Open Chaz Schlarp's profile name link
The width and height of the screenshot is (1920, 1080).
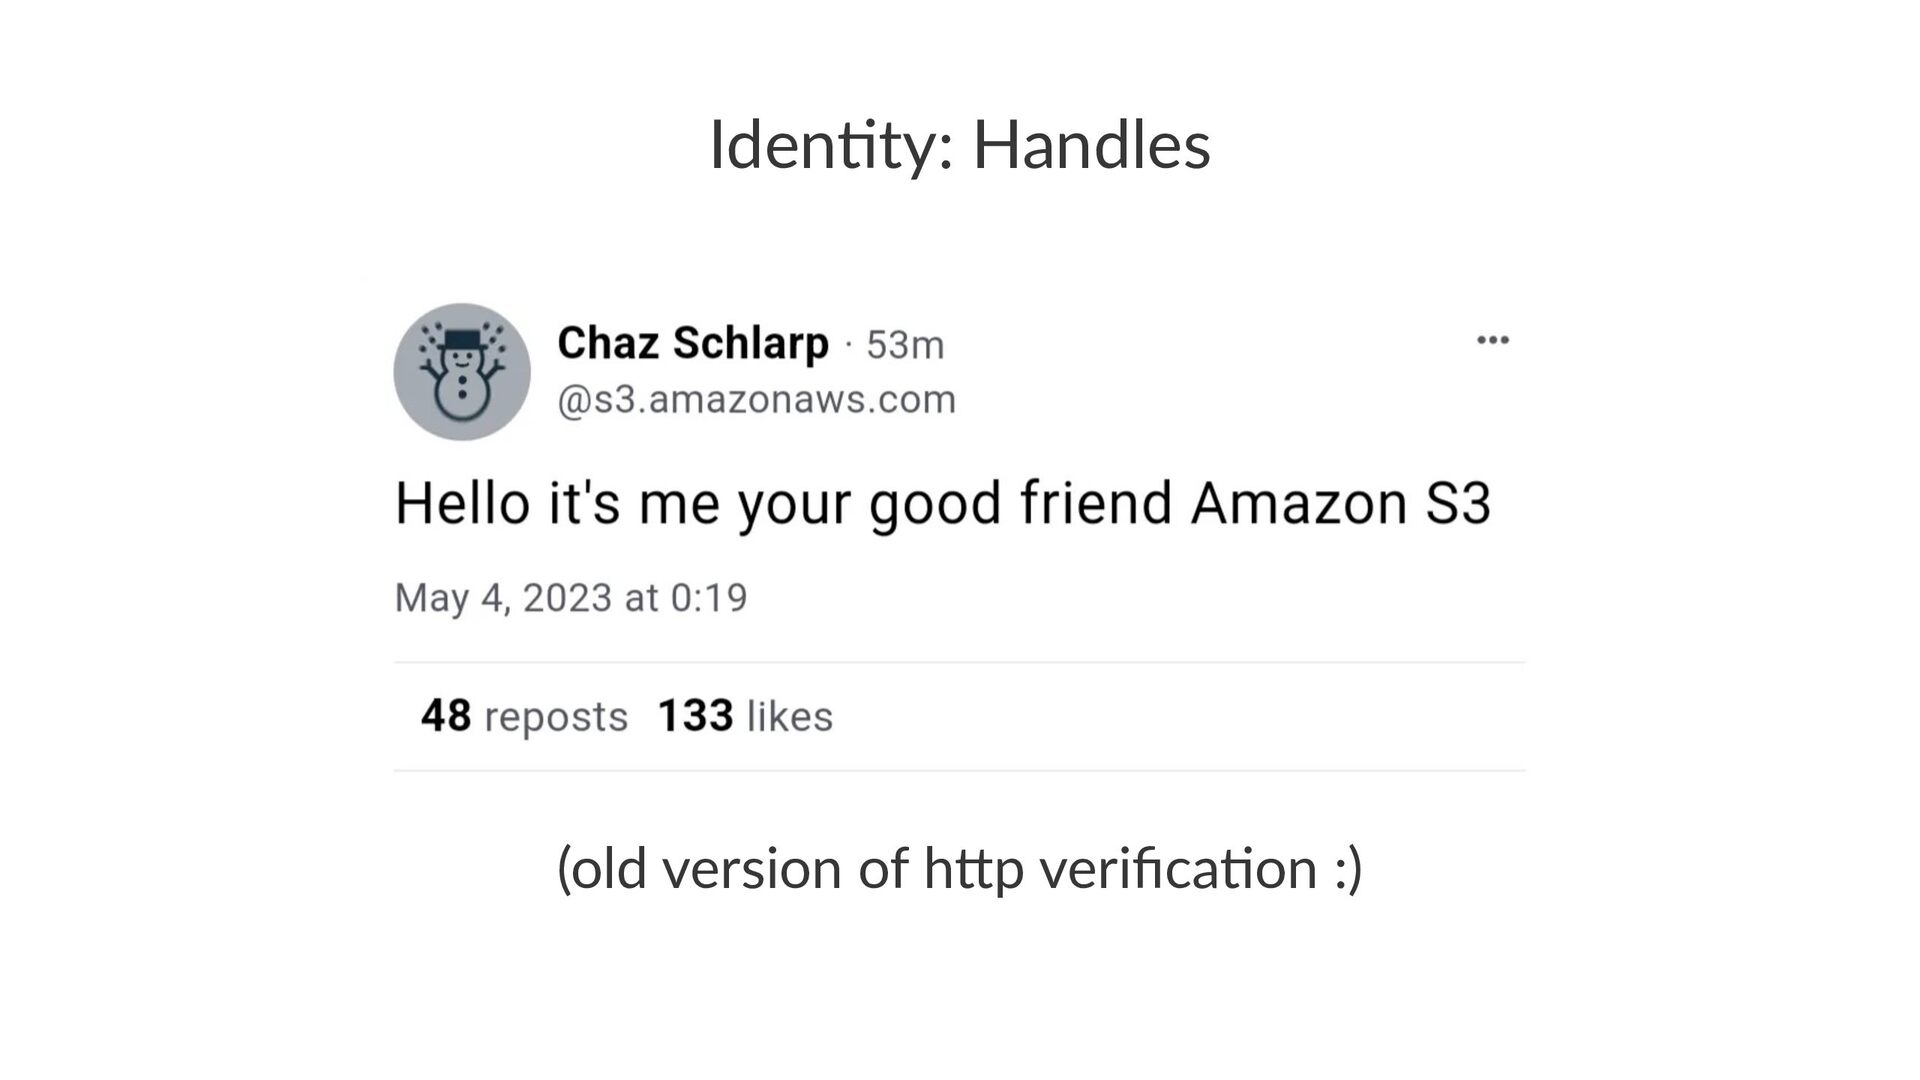point(693,343)
